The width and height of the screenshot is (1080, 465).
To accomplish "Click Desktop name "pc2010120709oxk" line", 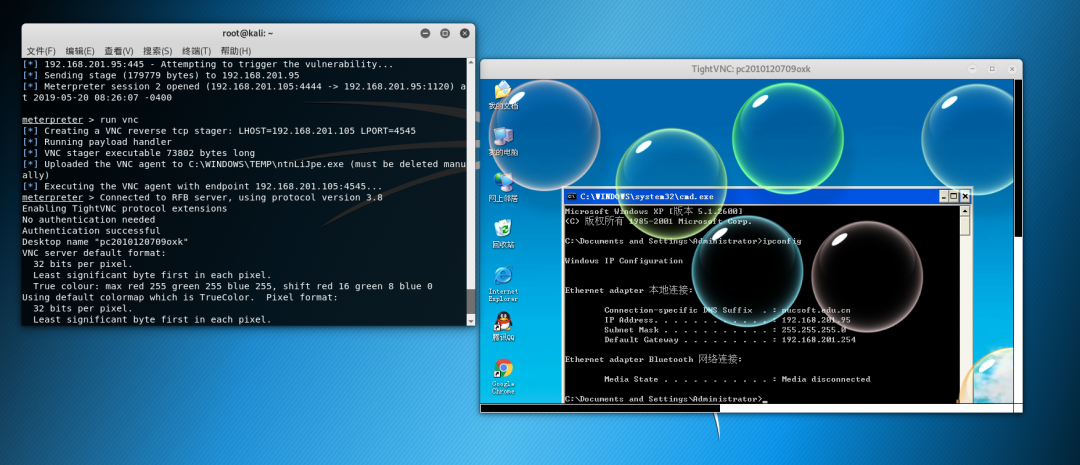I will pos(105,242).
